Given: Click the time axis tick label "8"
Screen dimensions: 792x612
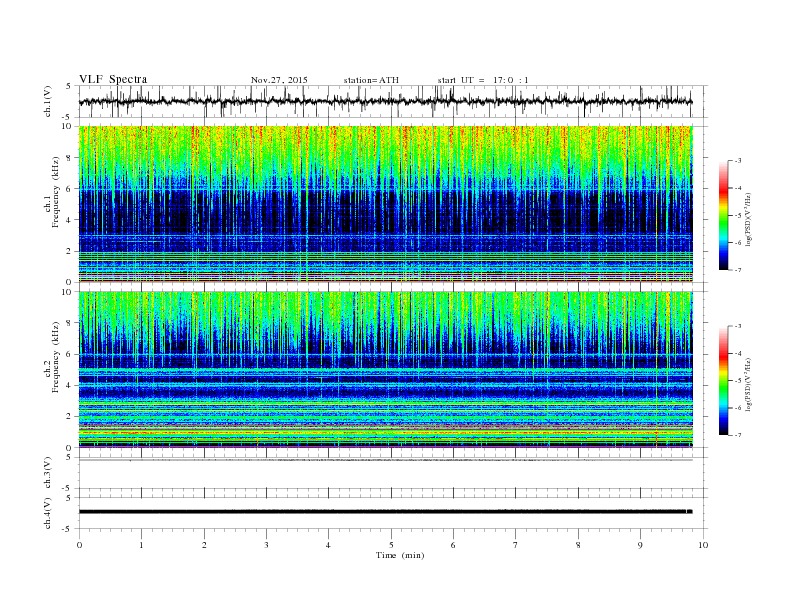Looking at the screenshot, I should coord(578,545).
